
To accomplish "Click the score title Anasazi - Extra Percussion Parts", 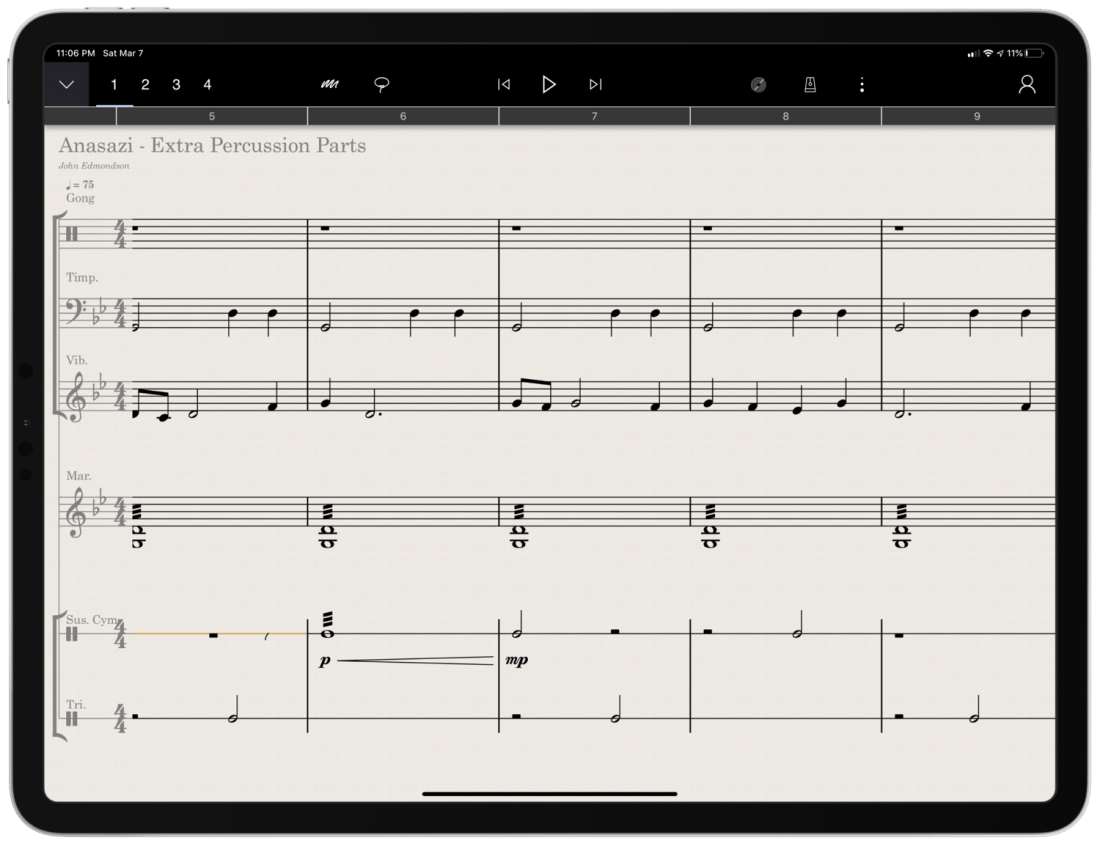I will [x=212, y=146].
